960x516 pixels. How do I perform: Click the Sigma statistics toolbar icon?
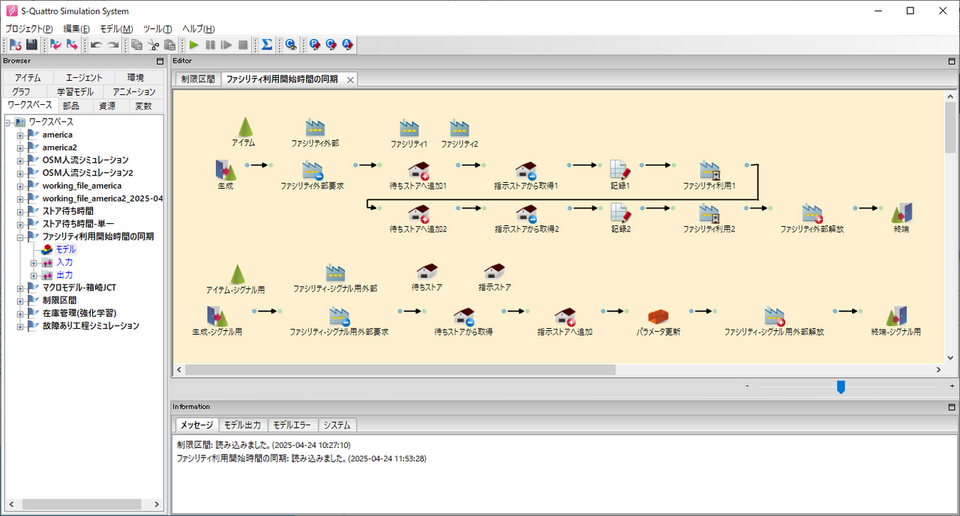[266, 45]
